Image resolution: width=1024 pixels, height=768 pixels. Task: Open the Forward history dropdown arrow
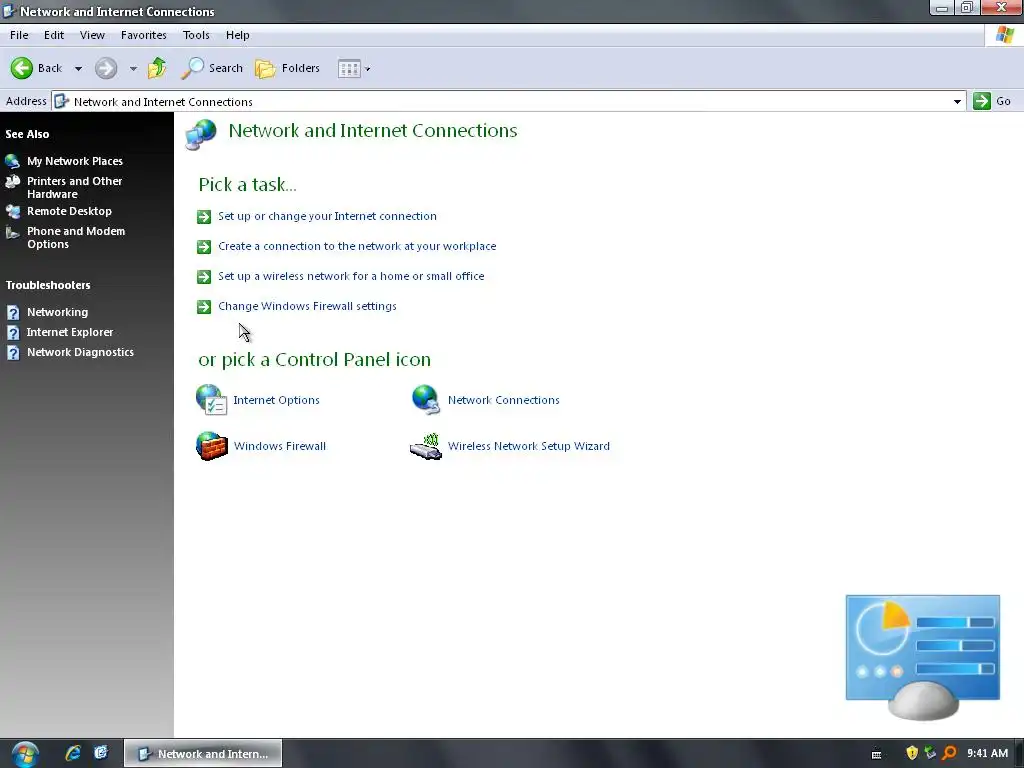pyautogui.click(x=133, y=69)
